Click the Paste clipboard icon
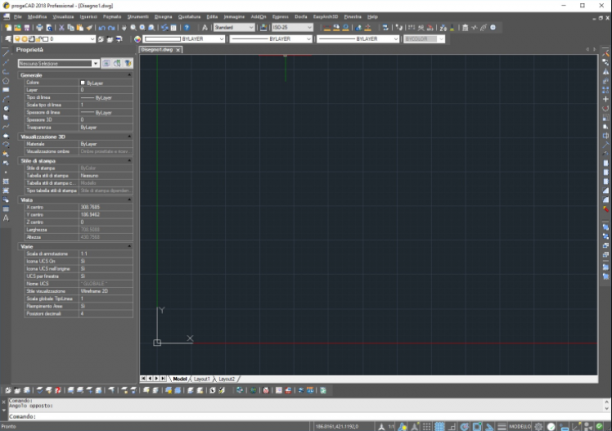The width and height of the screenshot is (612, 431). (x=80, y=28)
